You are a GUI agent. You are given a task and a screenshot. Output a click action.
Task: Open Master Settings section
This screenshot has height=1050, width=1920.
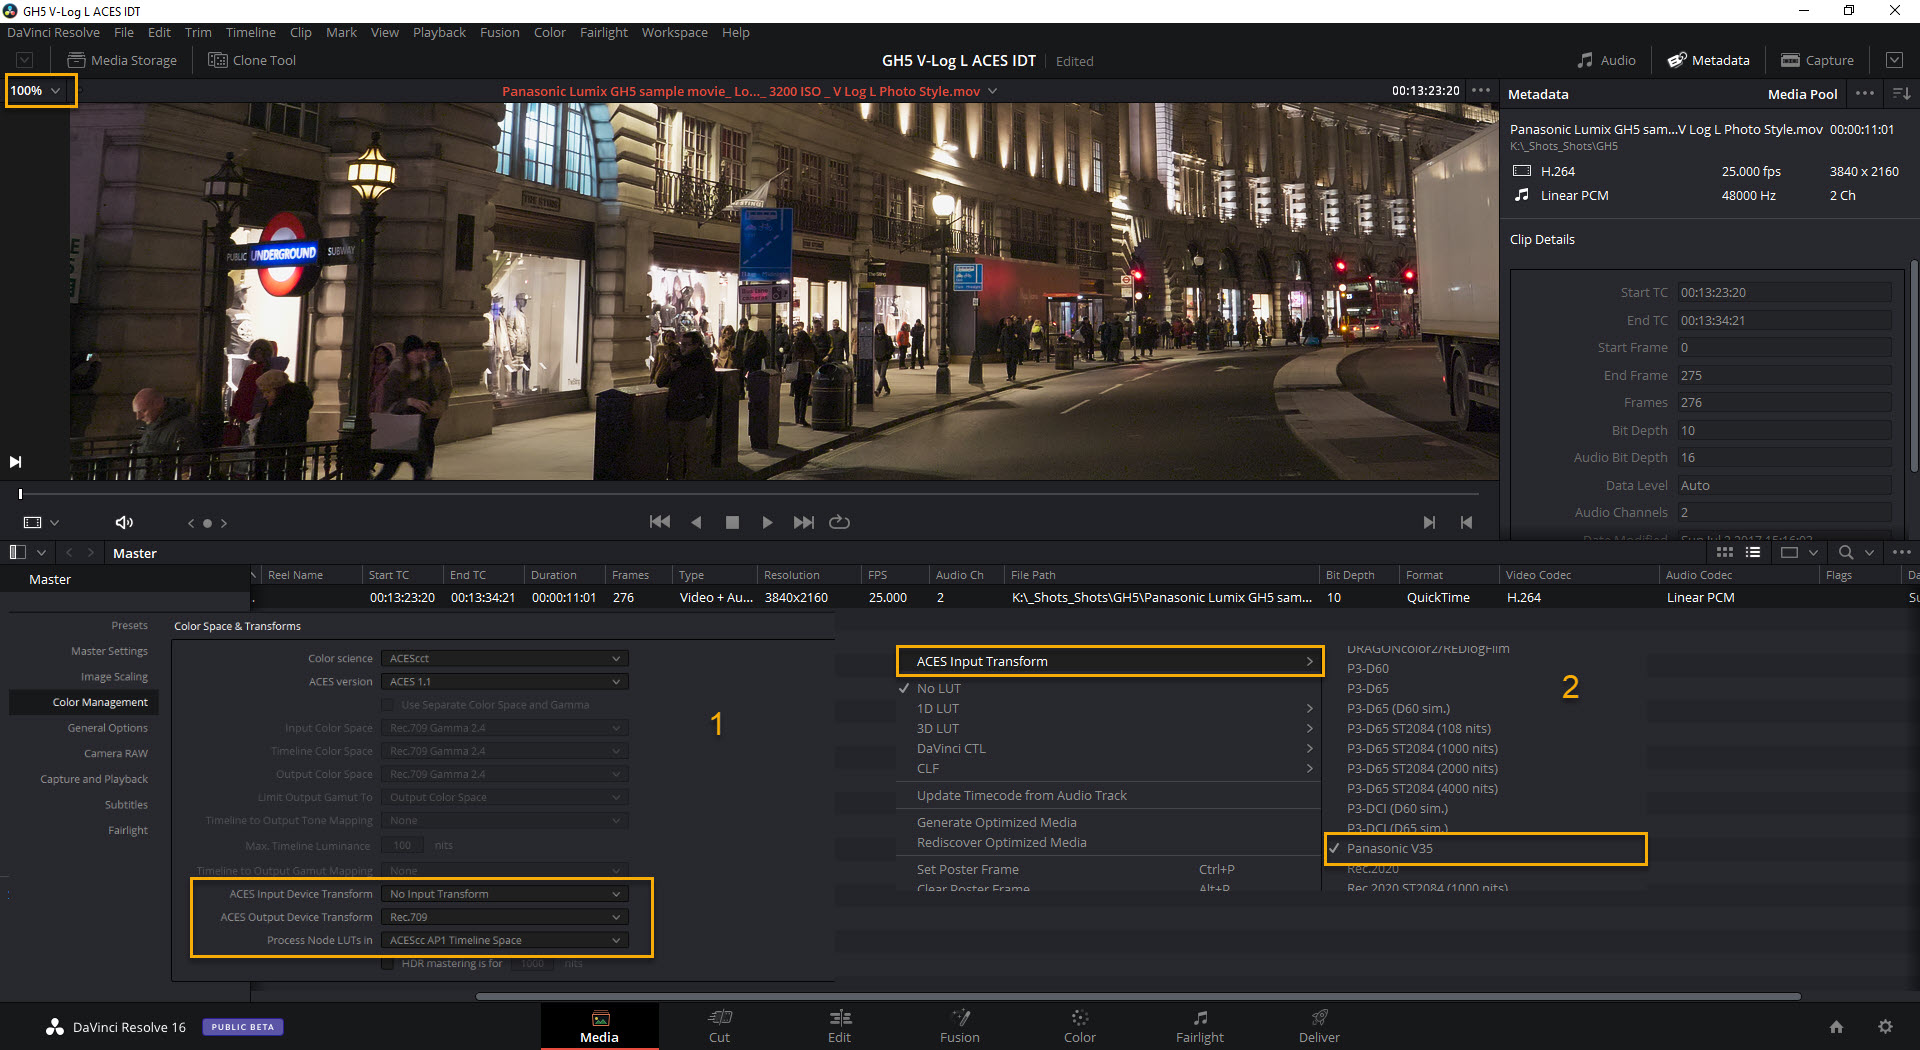coord(109,651)
